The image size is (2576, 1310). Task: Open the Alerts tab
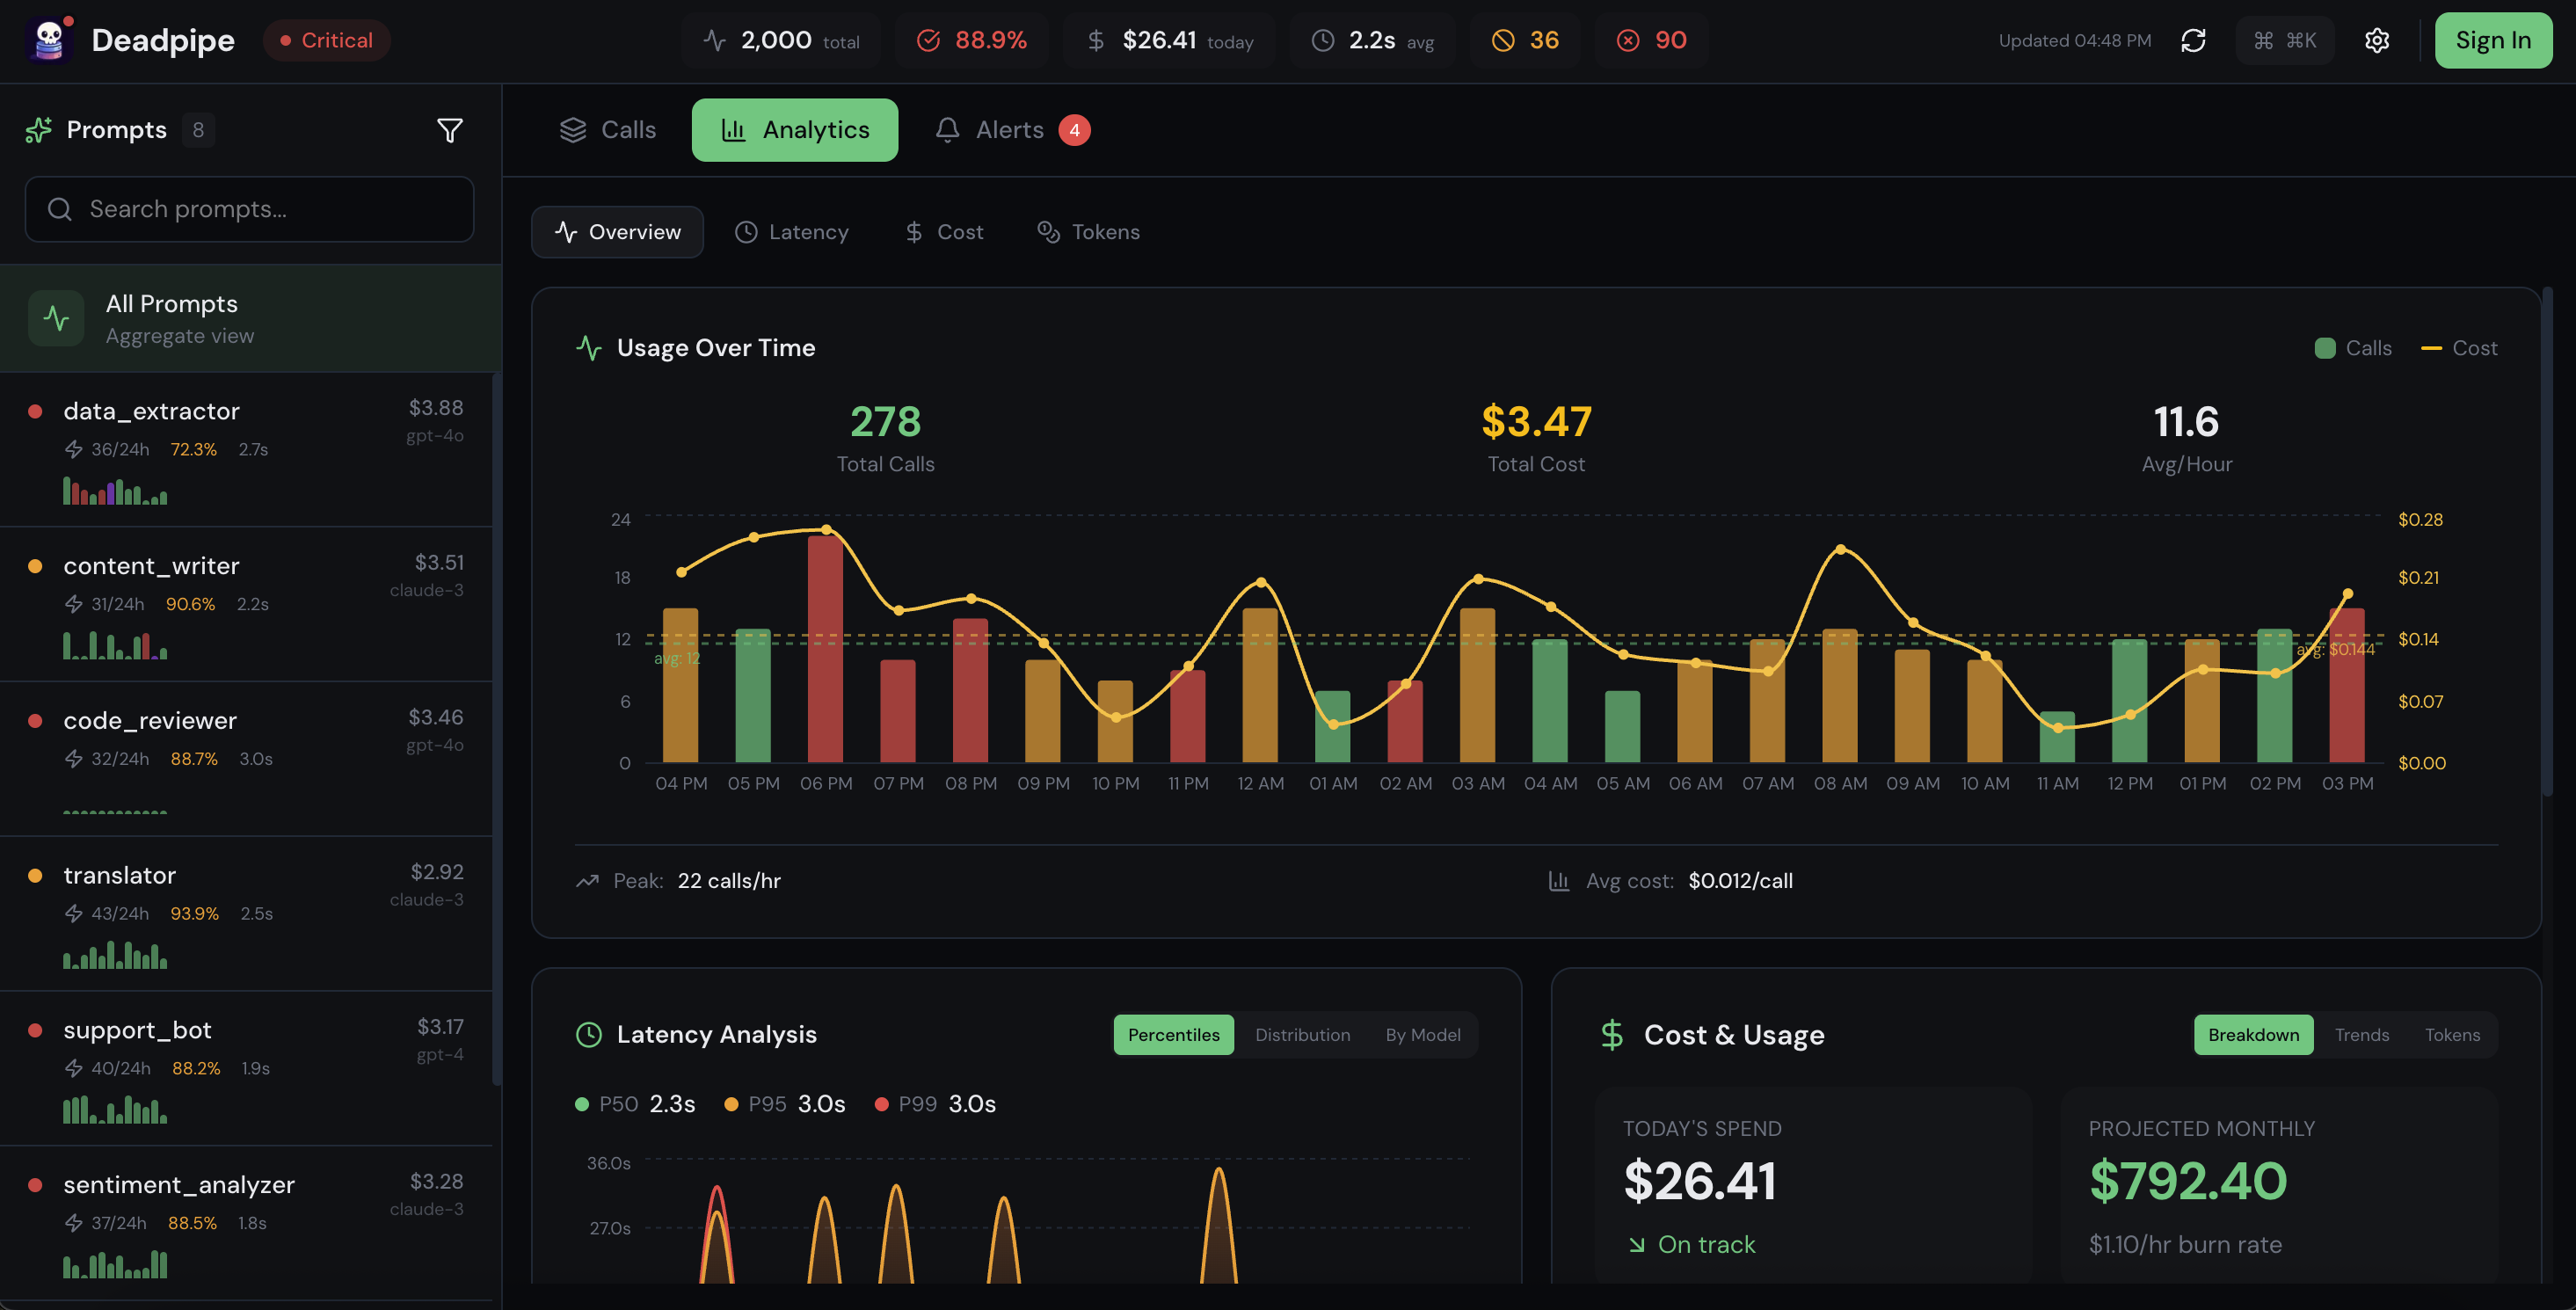click(x=1010, y=130)
